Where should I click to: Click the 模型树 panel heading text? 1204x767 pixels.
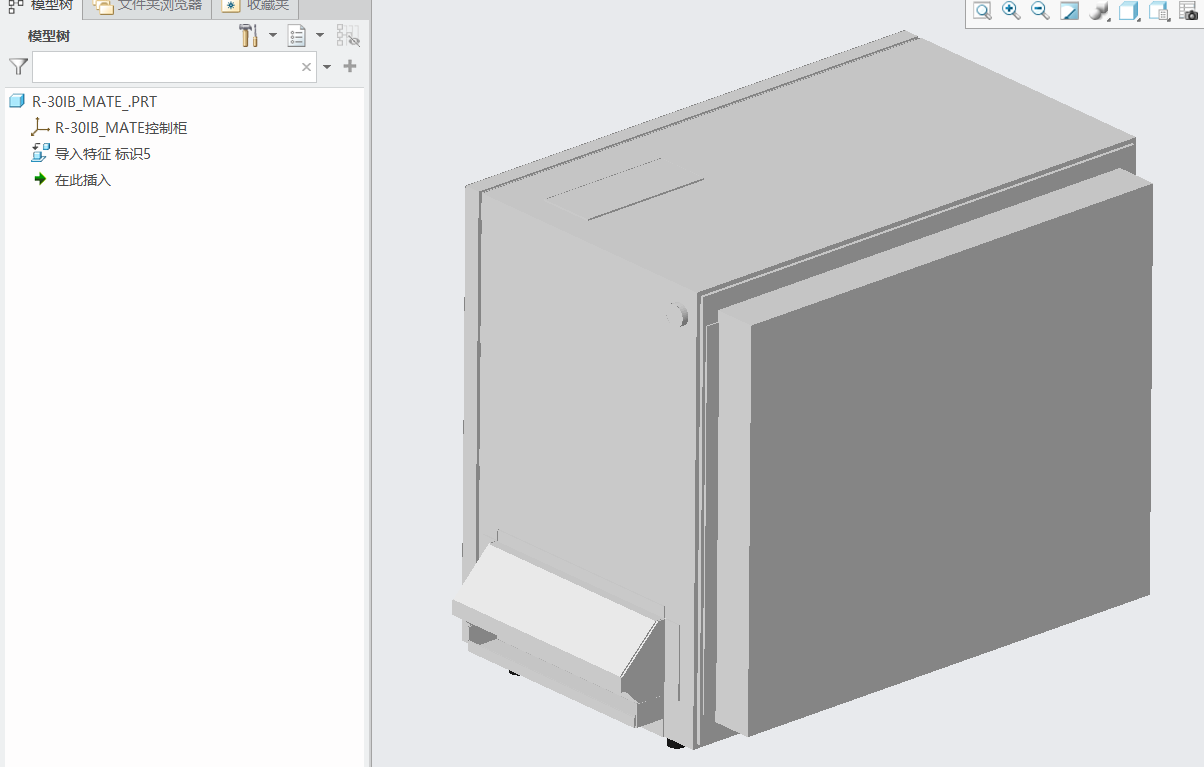tap(49, 36)
